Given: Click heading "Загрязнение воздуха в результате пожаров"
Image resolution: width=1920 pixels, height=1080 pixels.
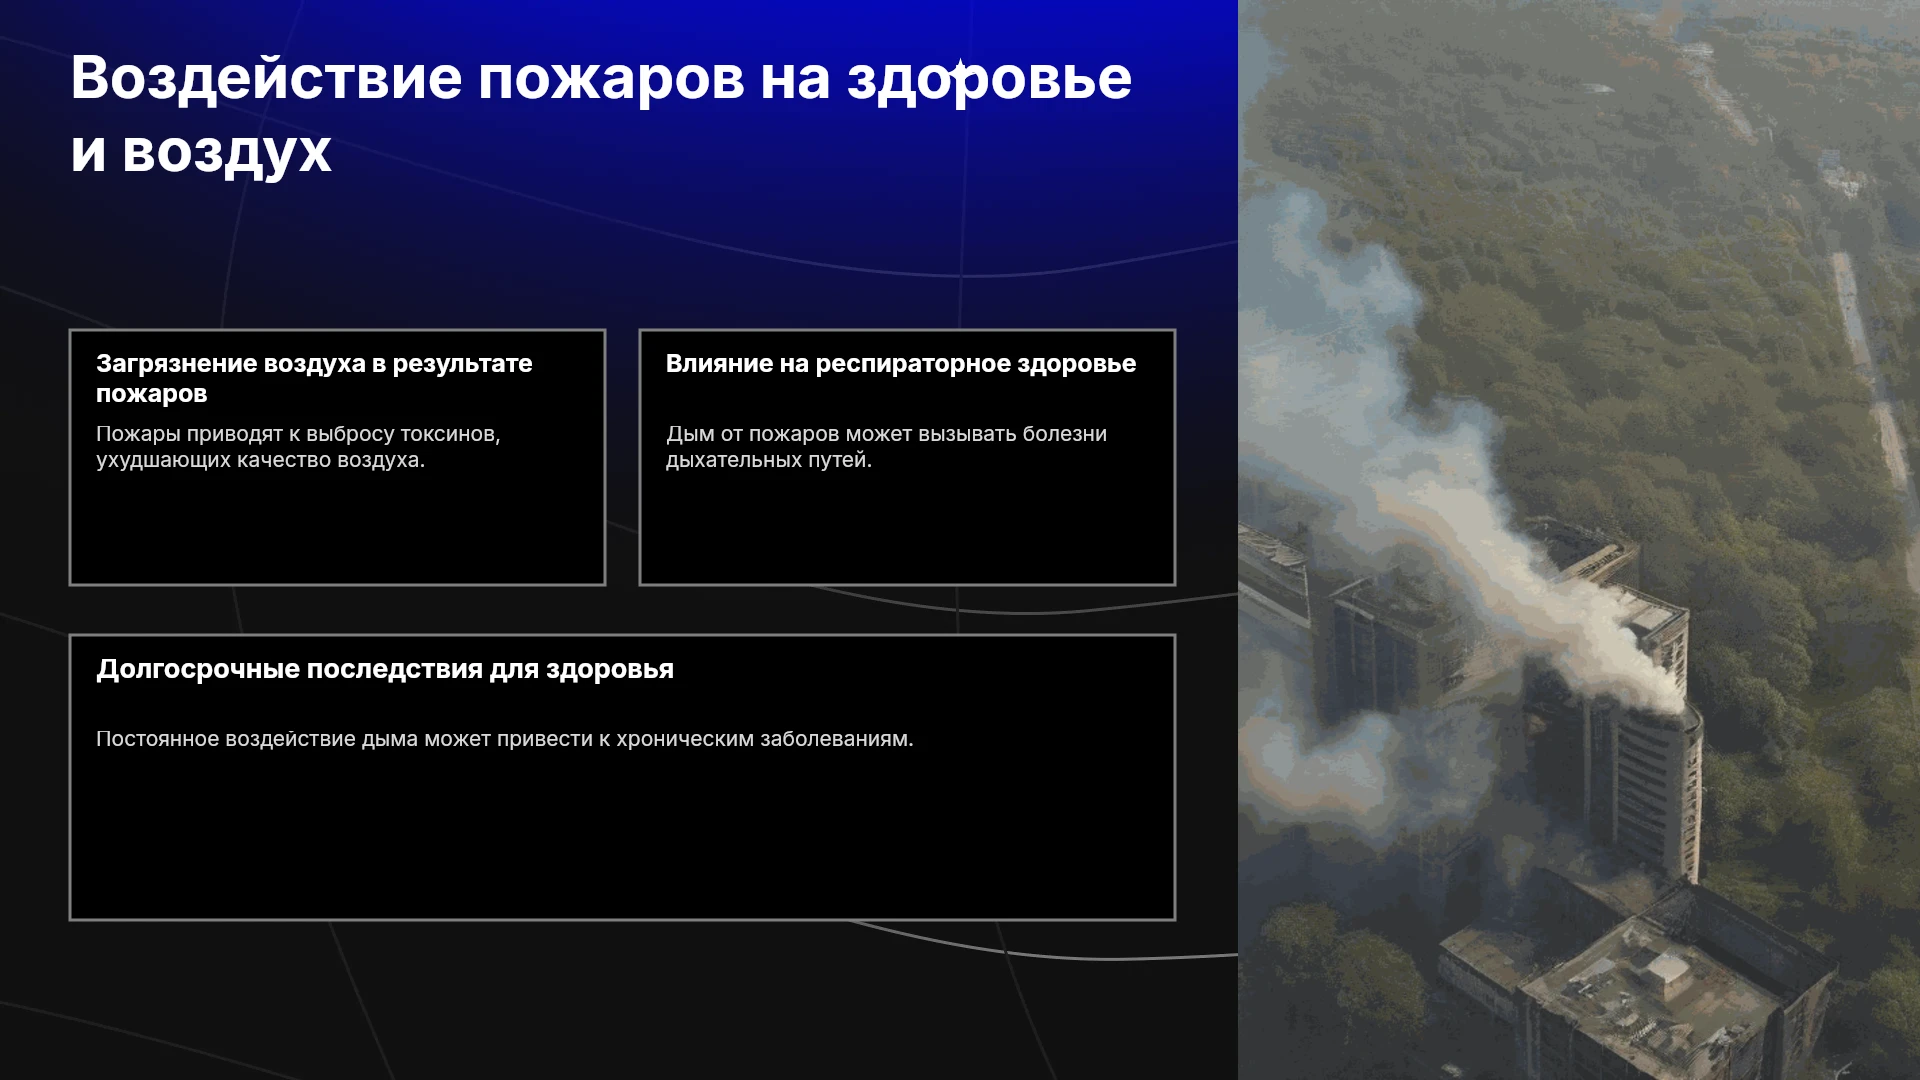Looking at the screenshot, I should [314, 378].
